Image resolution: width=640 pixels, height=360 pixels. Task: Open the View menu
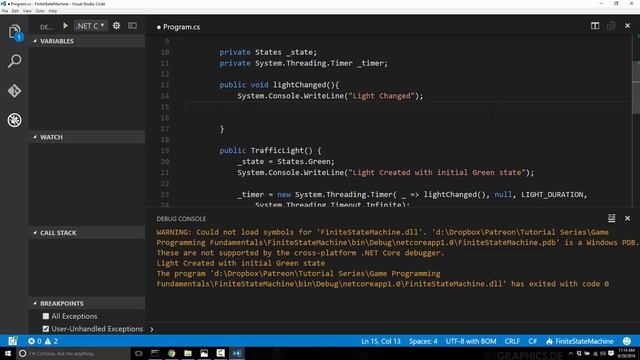27,11
